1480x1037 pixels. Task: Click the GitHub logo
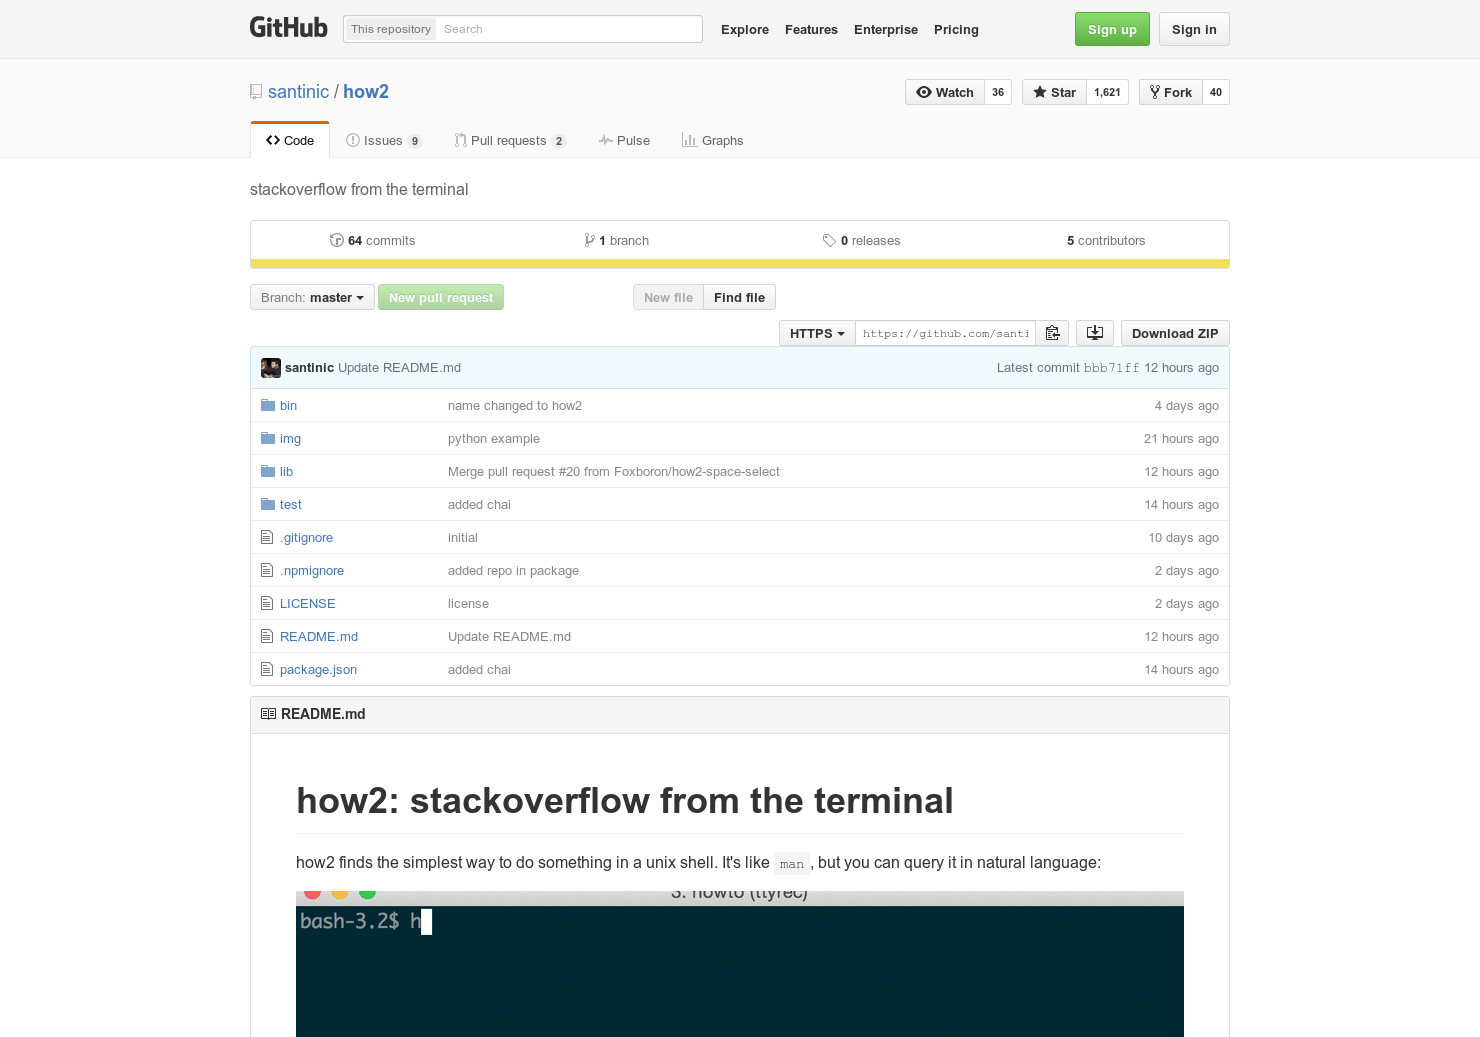click(x=288, y=27)
